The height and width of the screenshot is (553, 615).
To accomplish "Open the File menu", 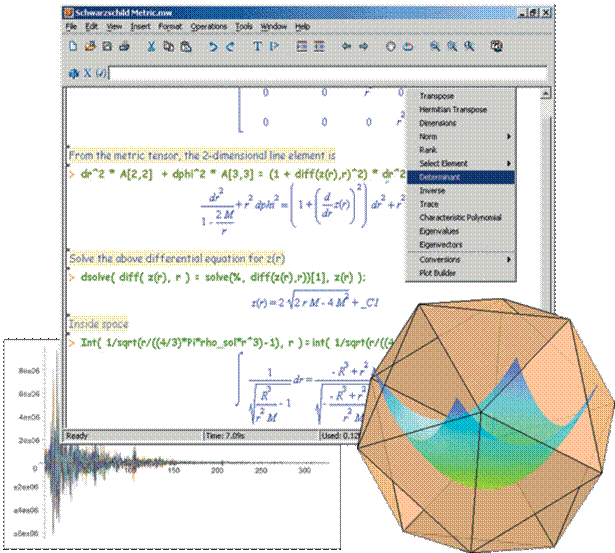I will tap(71, 26).
